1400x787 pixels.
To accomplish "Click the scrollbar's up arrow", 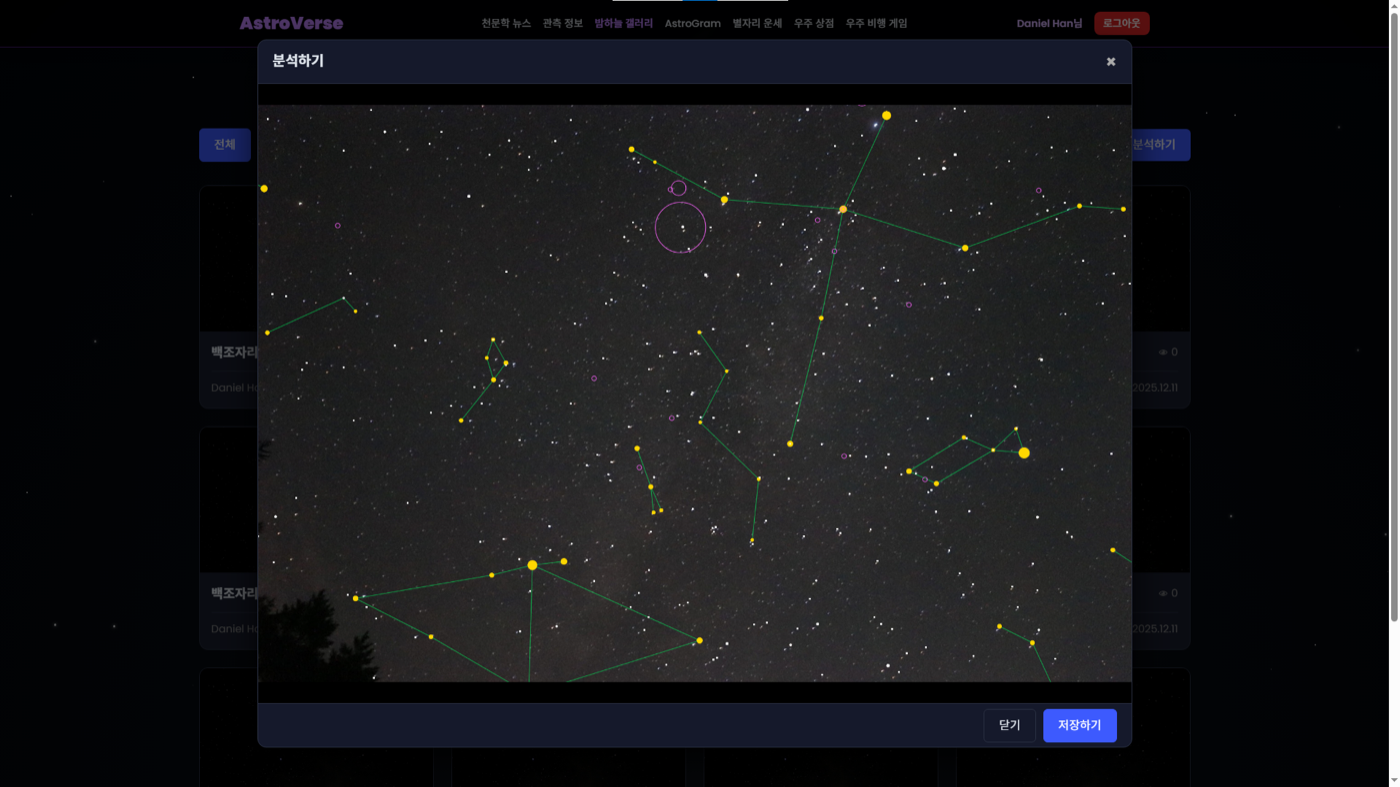I will (1394, 6).
